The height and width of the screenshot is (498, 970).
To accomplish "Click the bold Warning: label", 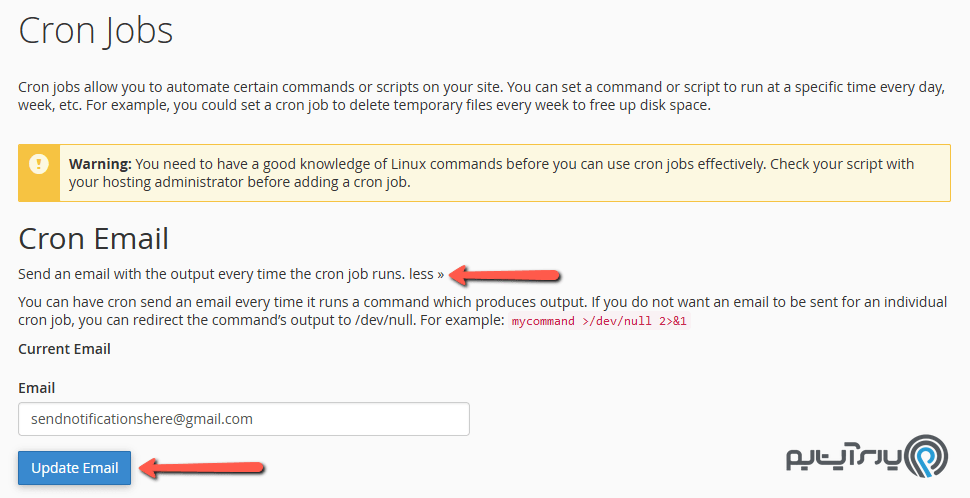I will [x=100, y=163].
